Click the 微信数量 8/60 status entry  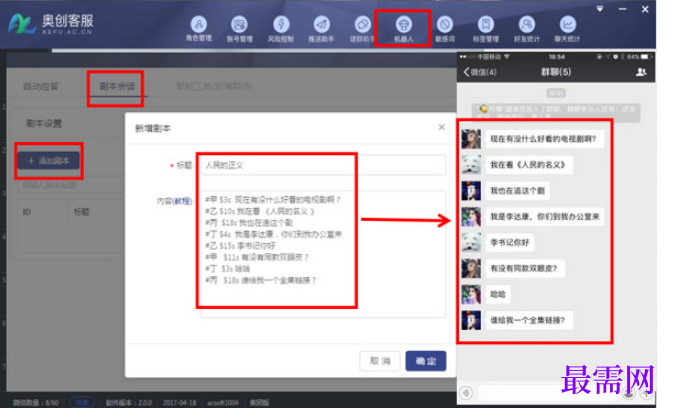[36, 402]
